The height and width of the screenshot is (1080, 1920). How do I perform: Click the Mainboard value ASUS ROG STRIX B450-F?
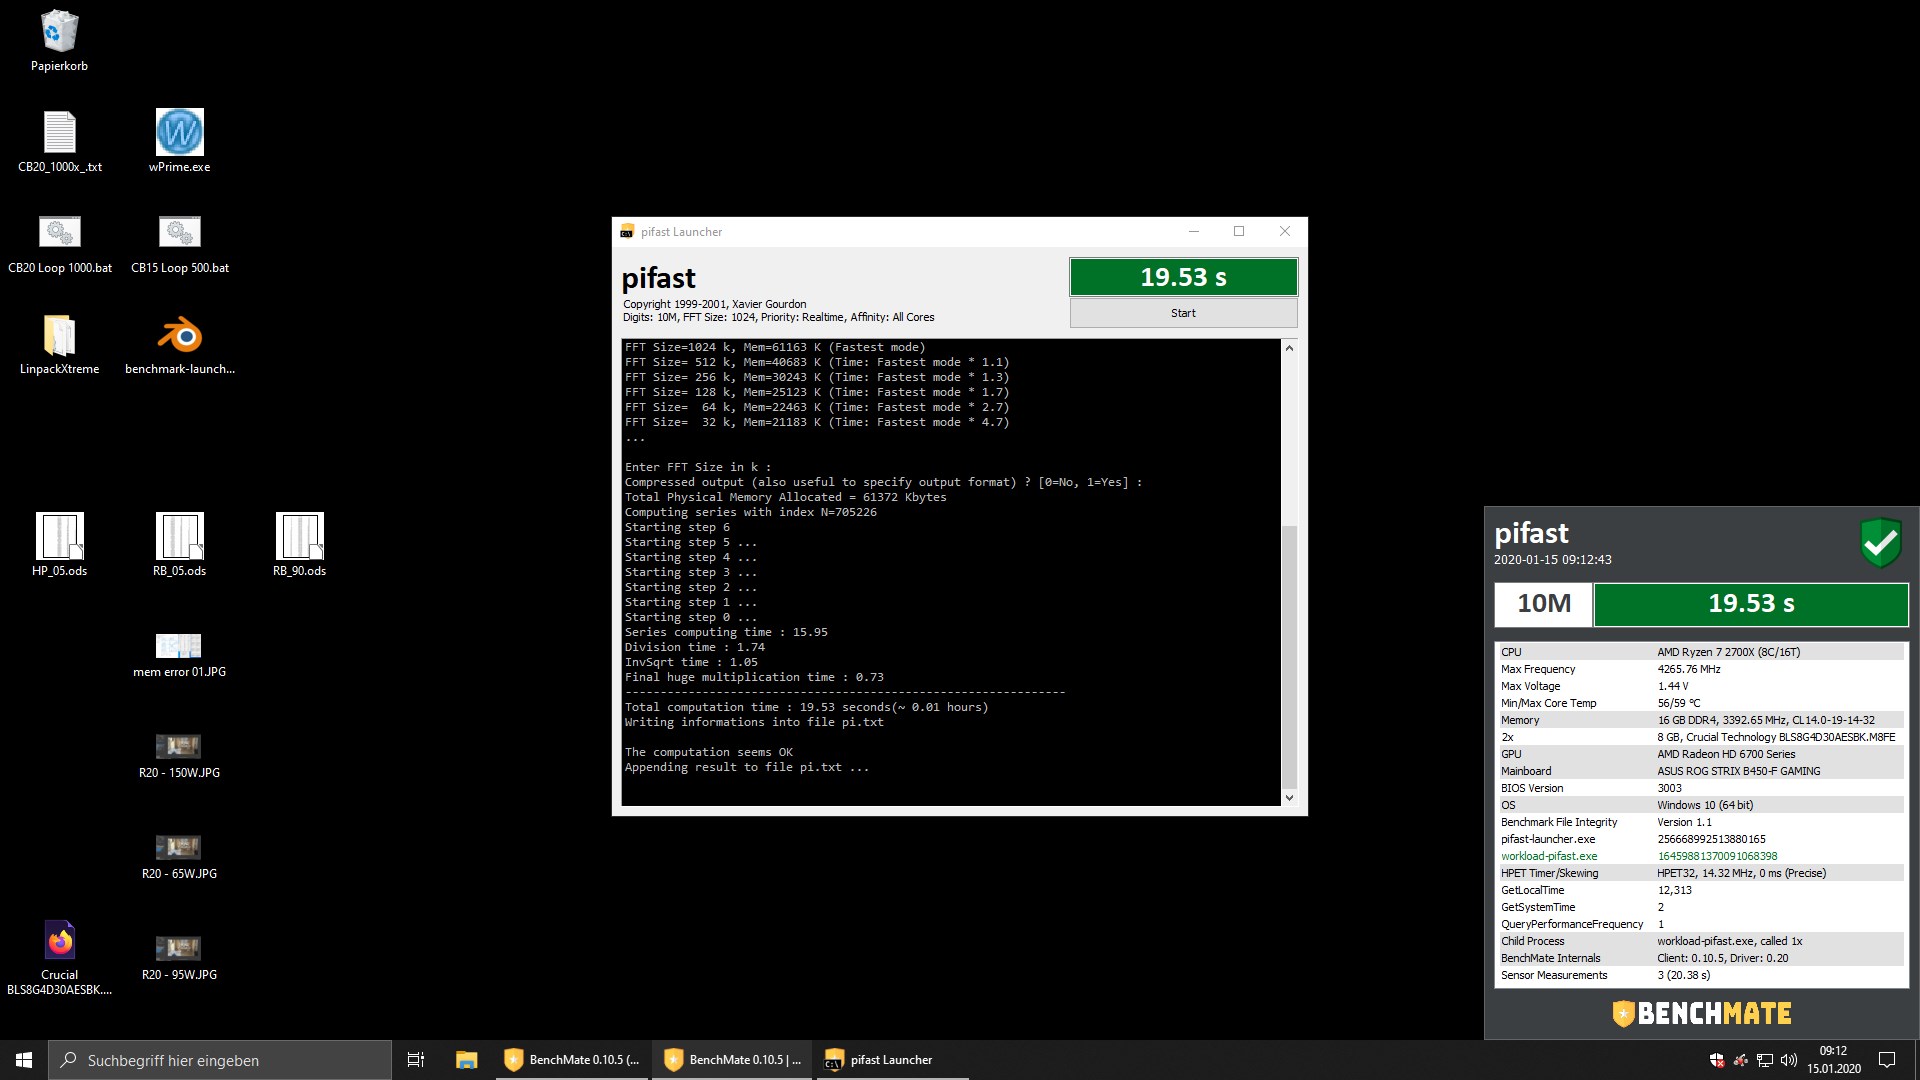coord(1739,771)
